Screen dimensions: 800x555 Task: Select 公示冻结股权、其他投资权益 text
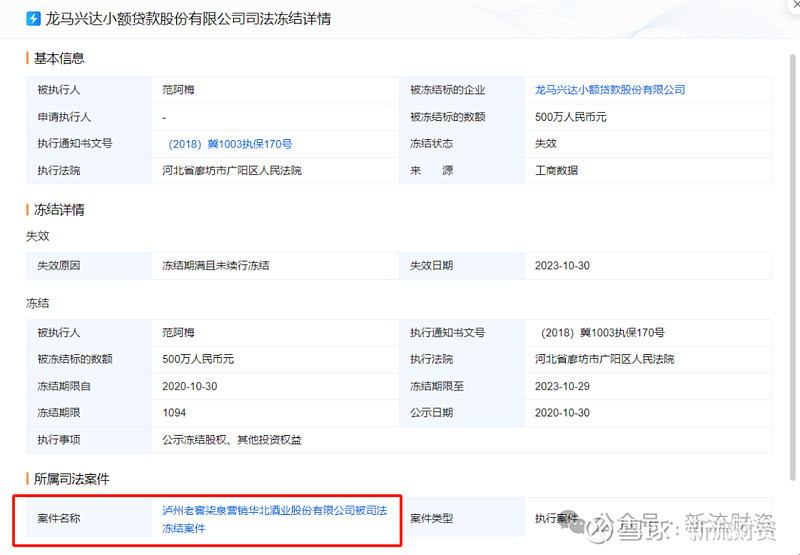232,440
